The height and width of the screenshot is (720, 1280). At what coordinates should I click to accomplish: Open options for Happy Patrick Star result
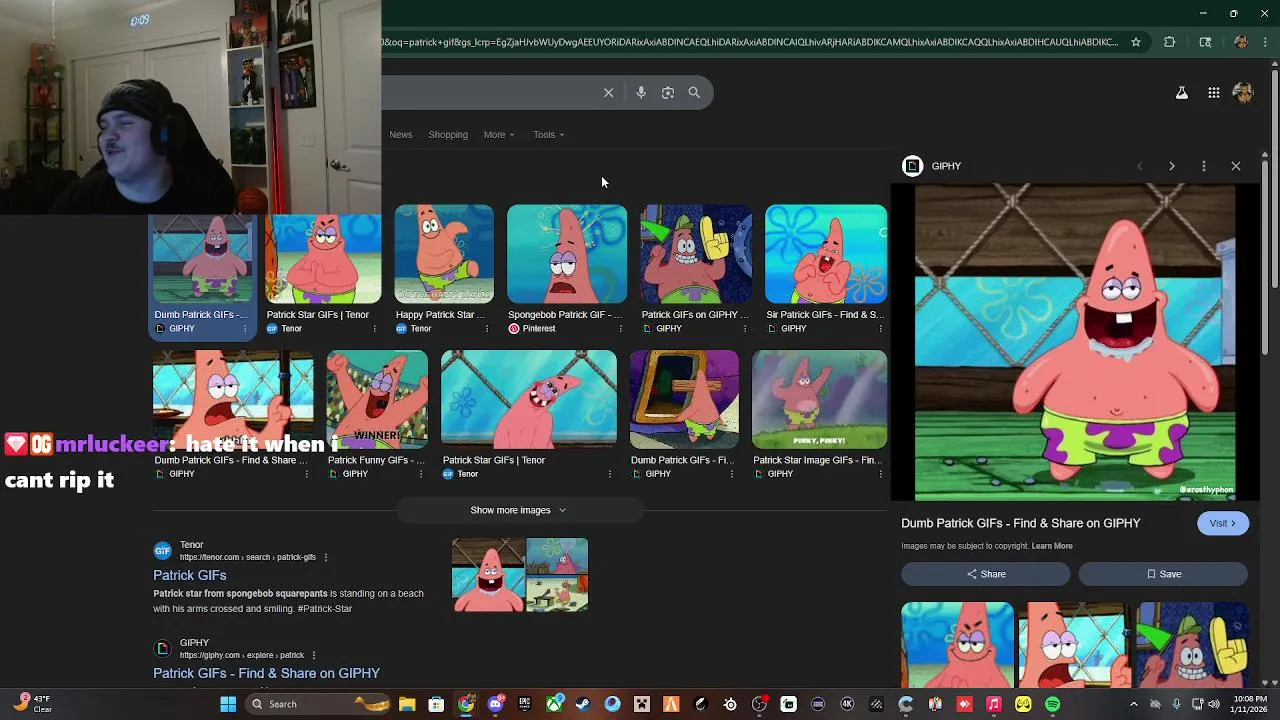click(x=488, y=329)
